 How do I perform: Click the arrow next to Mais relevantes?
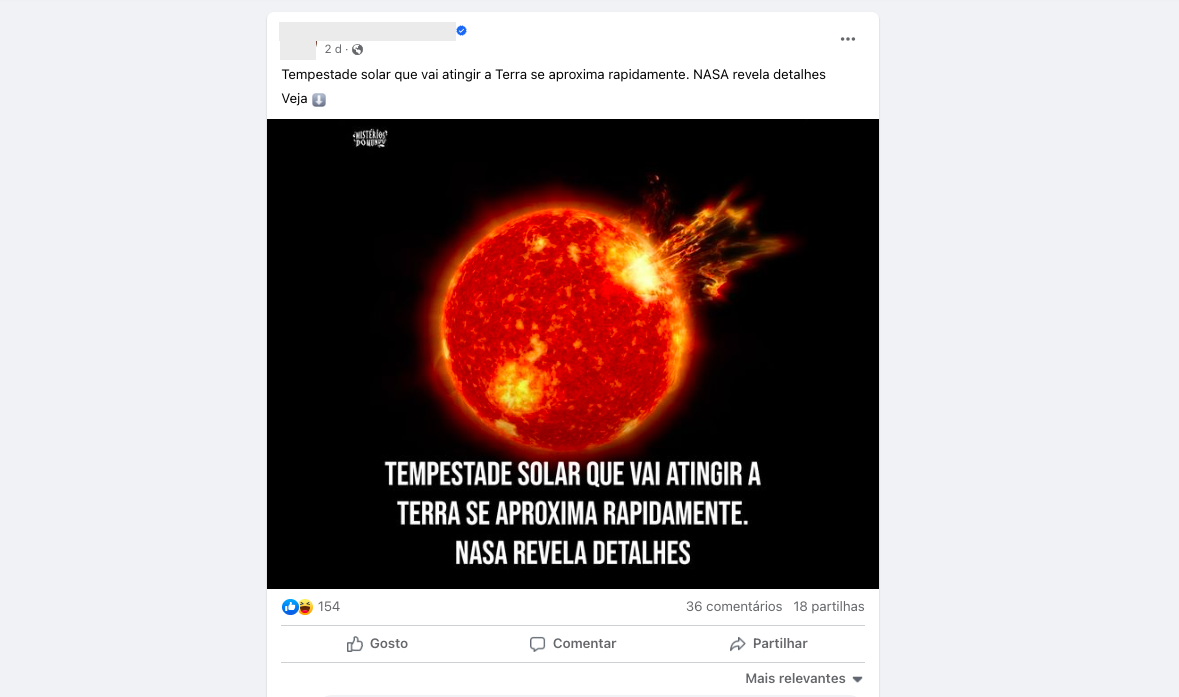click(857, 679)
